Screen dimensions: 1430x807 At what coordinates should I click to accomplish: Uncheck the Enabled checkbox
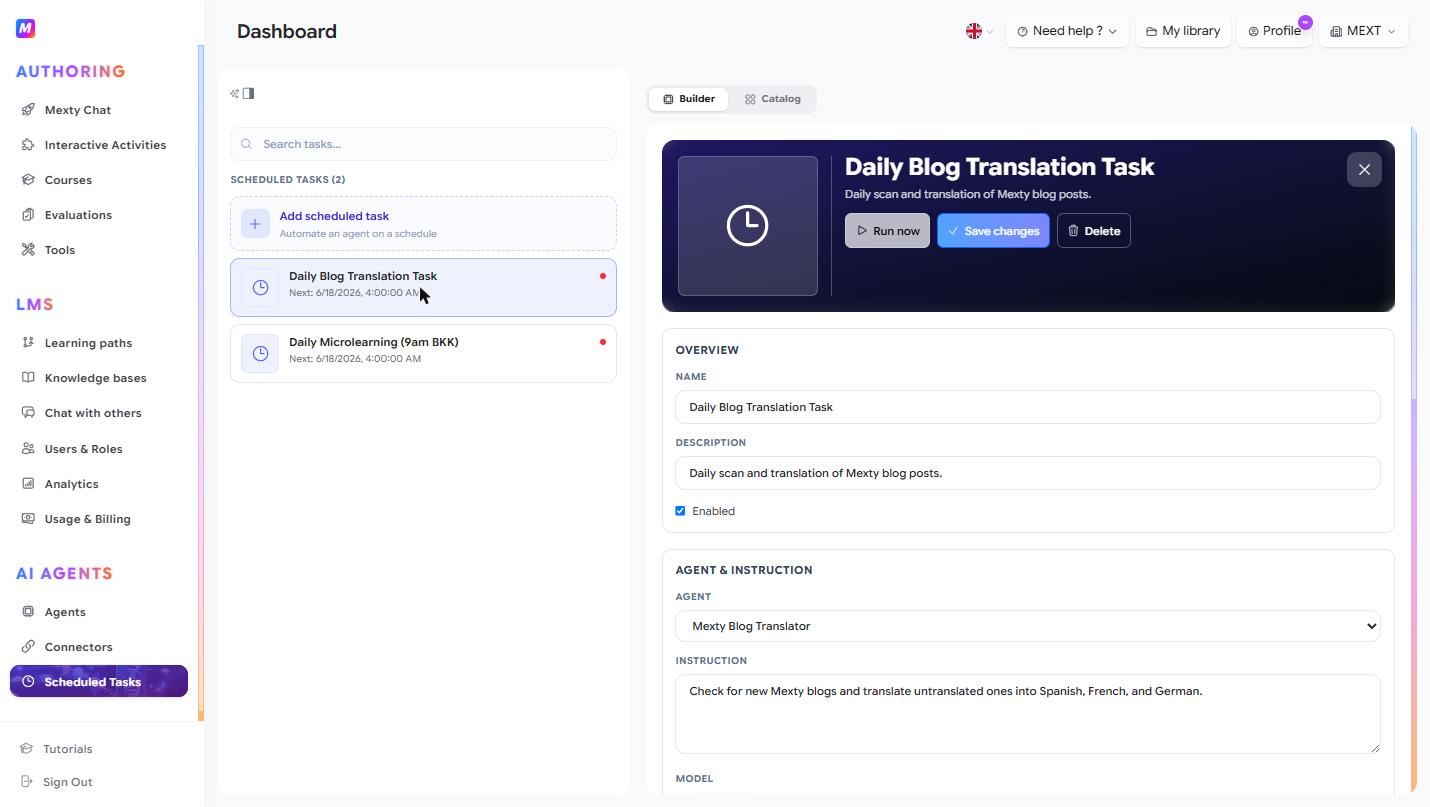coord(680,511)
